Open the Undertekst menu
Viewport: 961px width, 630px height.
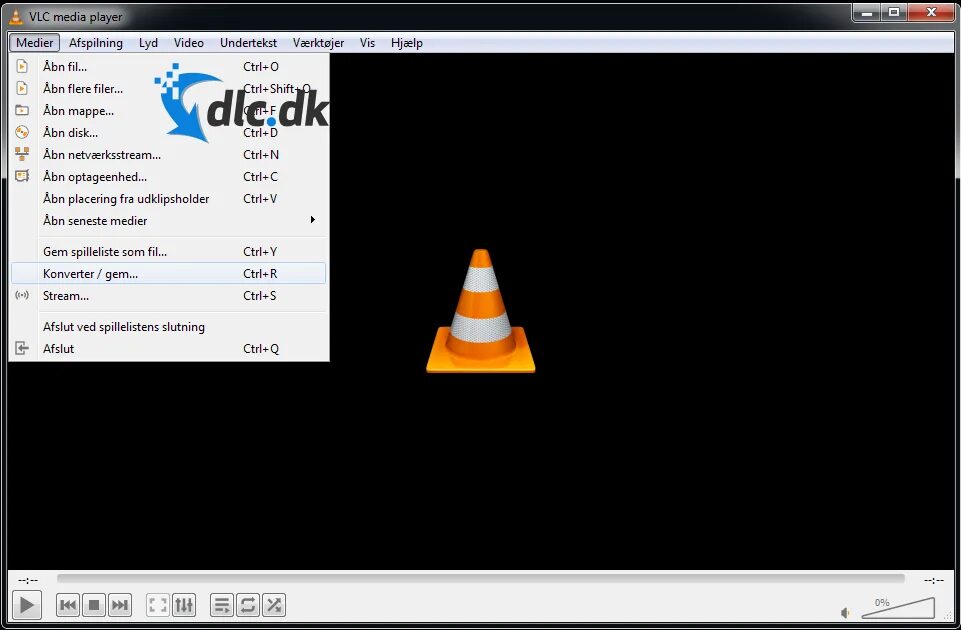[x=248, y=43]
